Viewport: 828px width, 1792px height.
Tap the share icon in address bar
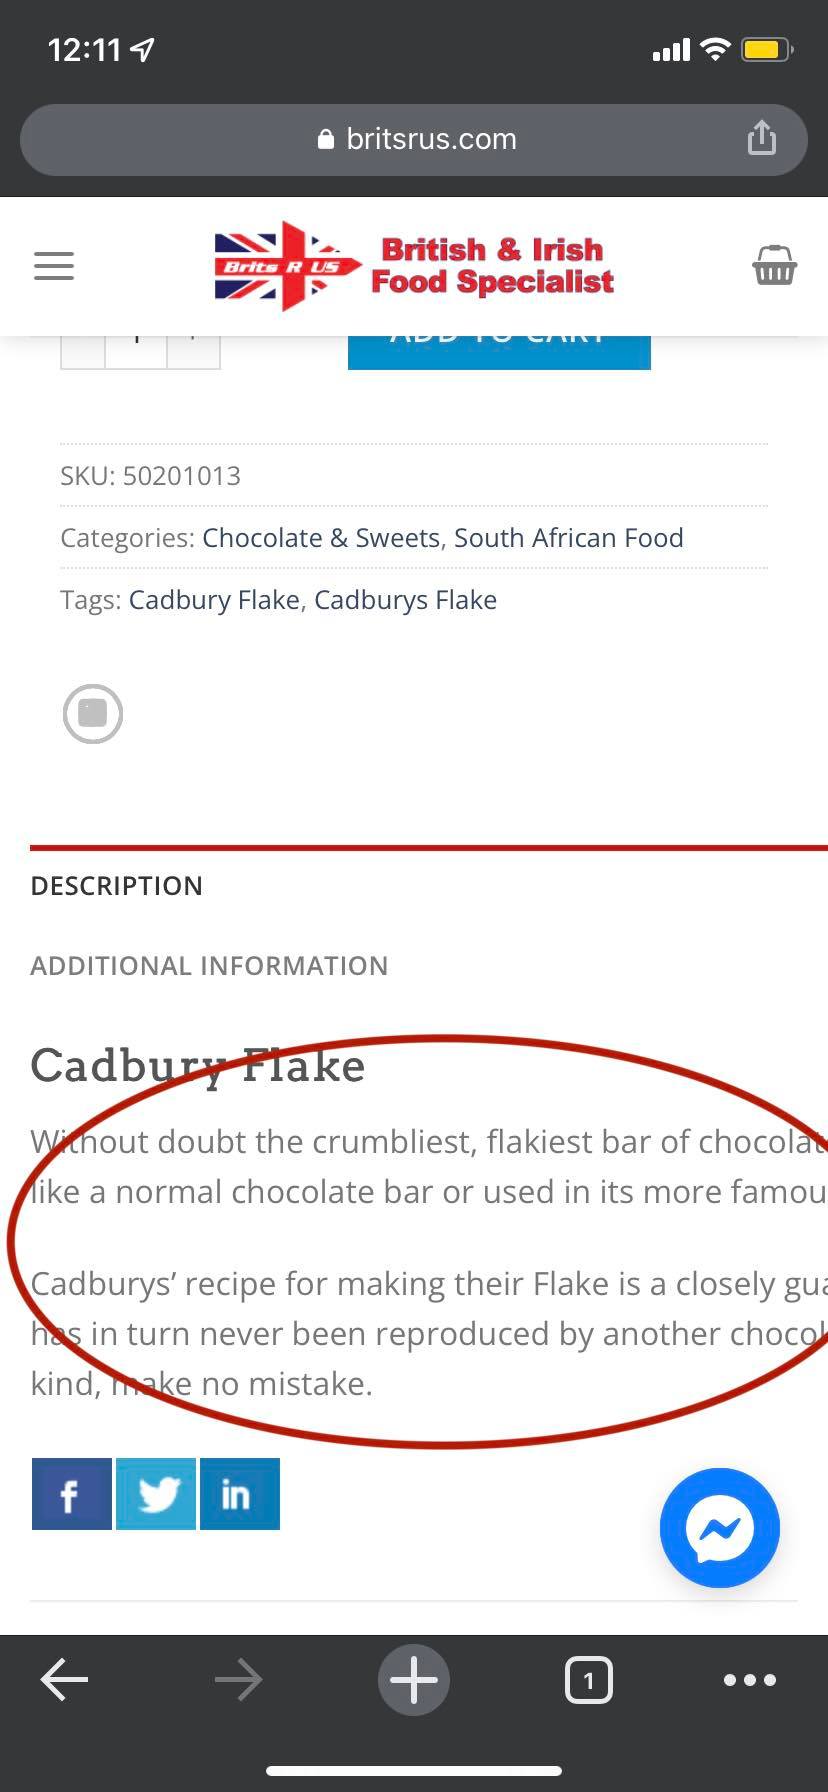[762, 138]
